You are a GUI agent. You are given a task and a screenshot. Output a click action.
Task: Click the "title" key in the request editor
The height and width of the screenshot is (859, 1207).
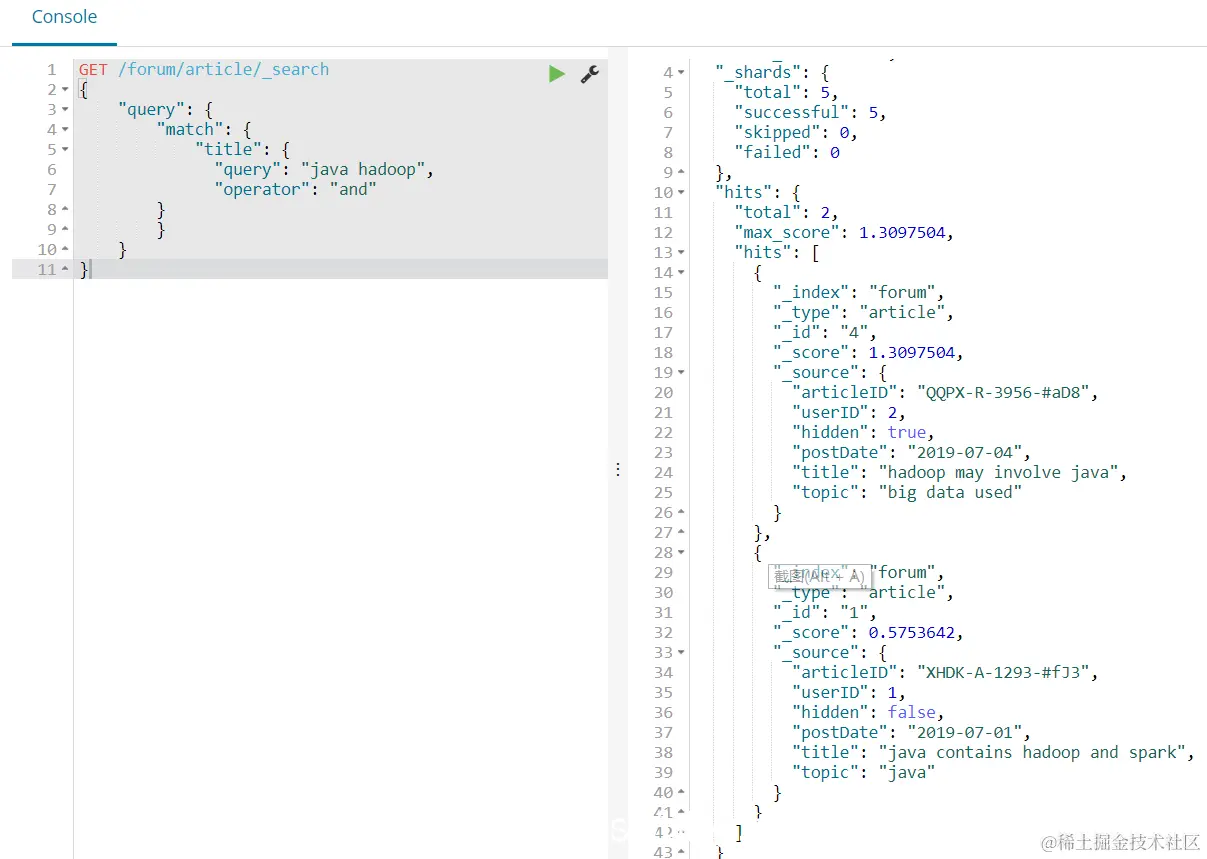228,150
